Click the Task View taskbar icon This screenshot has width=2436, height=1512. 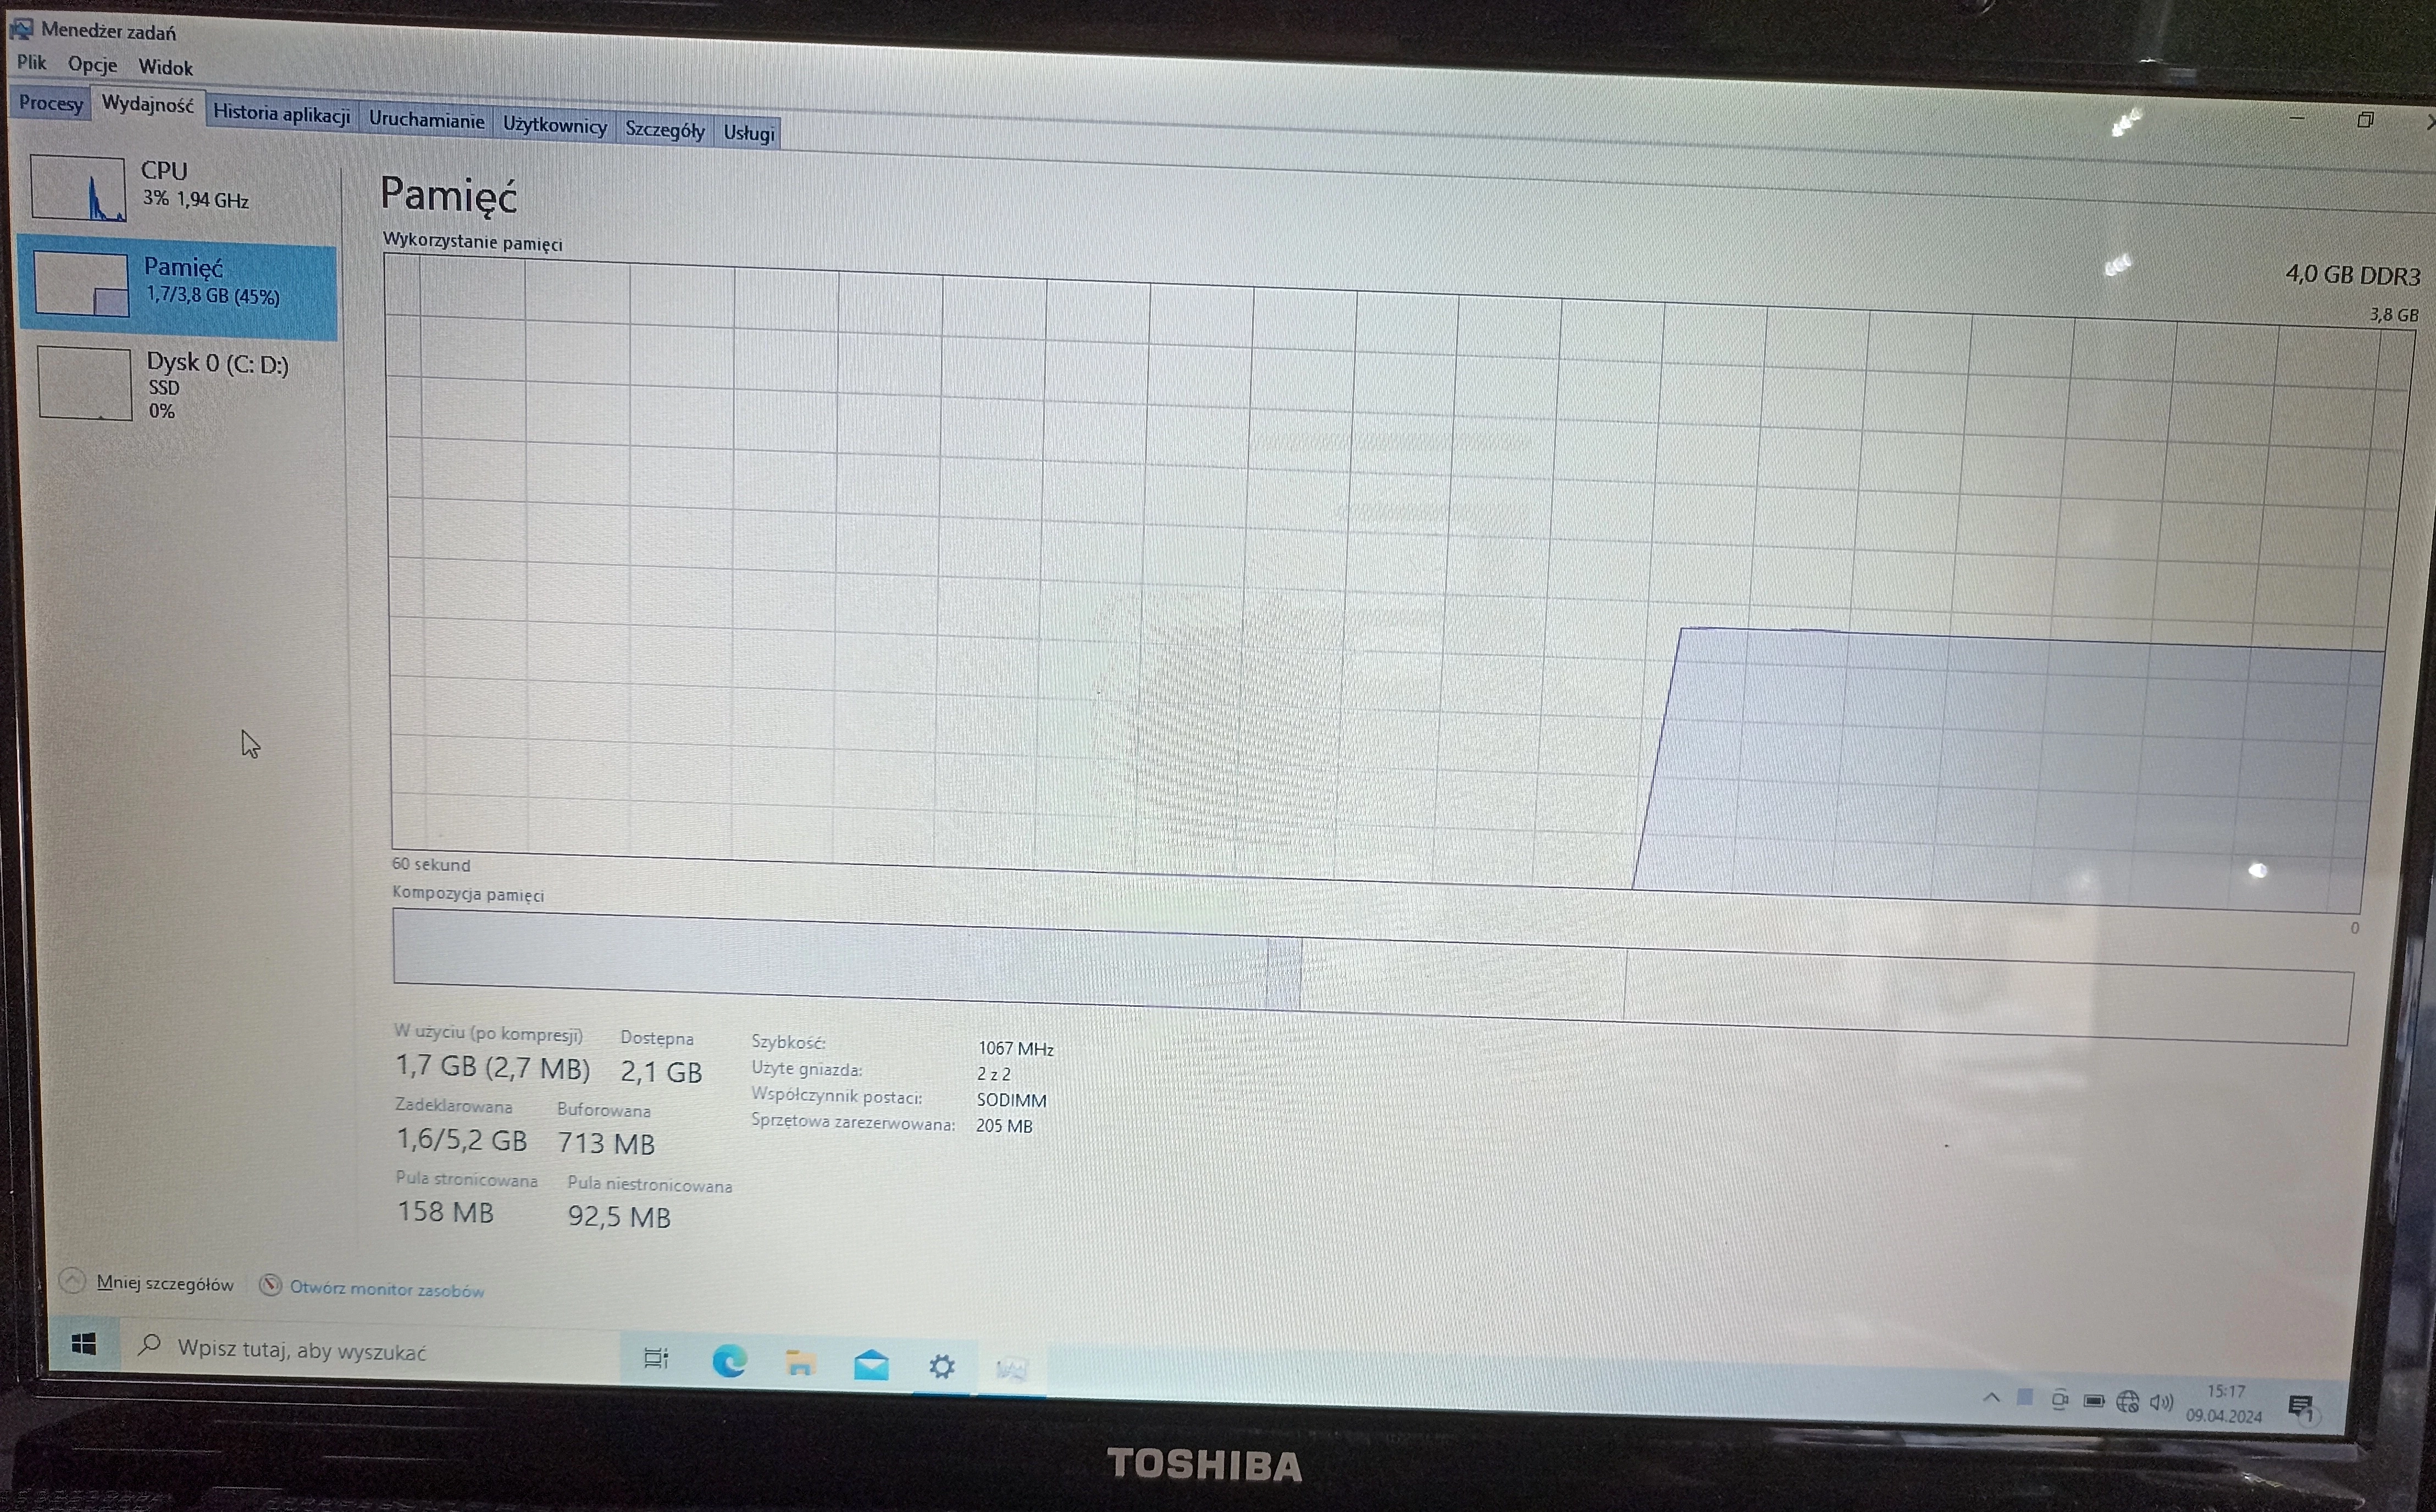[x=656, y=1358]
